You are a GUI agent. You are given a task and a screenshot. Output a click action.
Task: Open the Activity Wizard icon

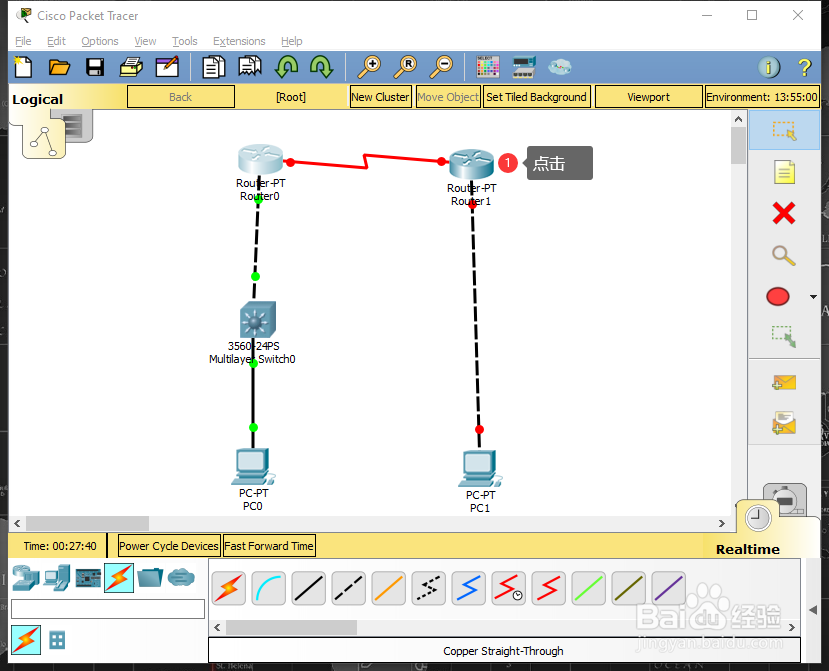[x=167, y=67]
